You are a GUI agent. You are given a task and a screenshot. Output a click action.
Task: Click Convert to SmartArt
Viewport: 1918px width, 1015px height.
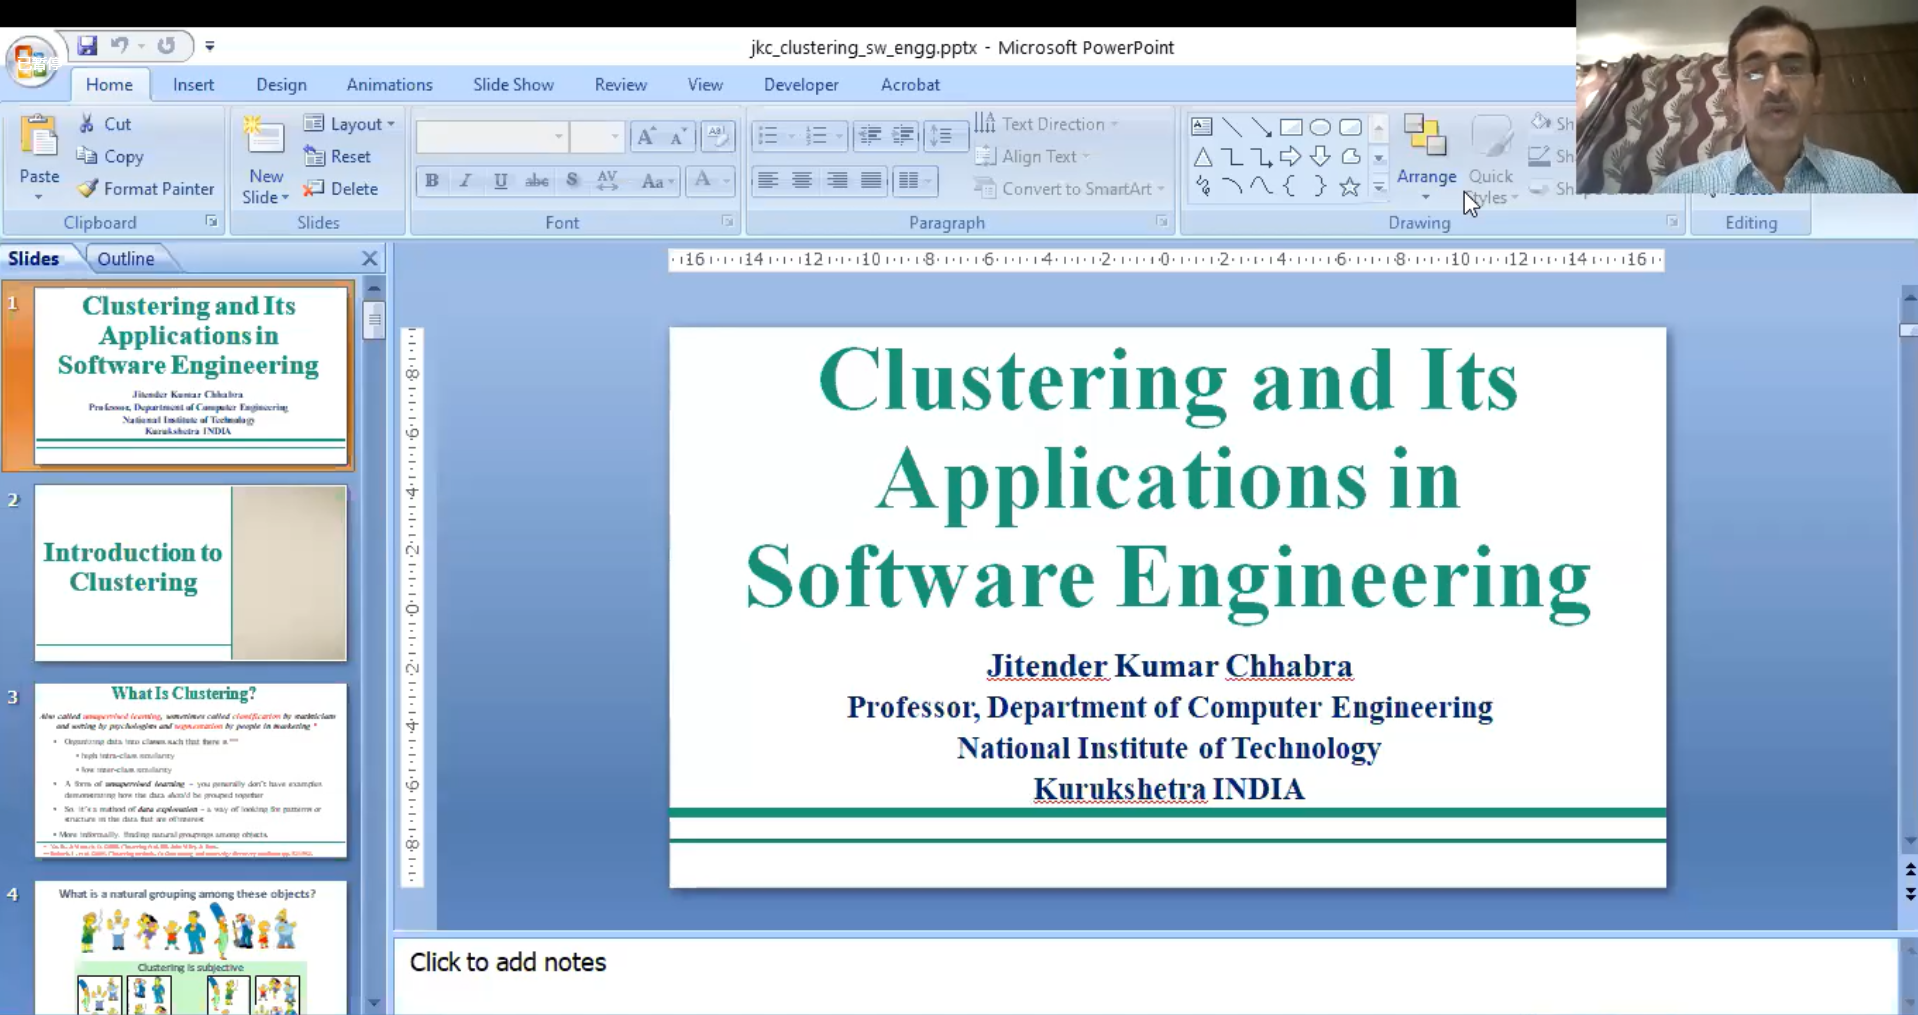click(1069, 188)
